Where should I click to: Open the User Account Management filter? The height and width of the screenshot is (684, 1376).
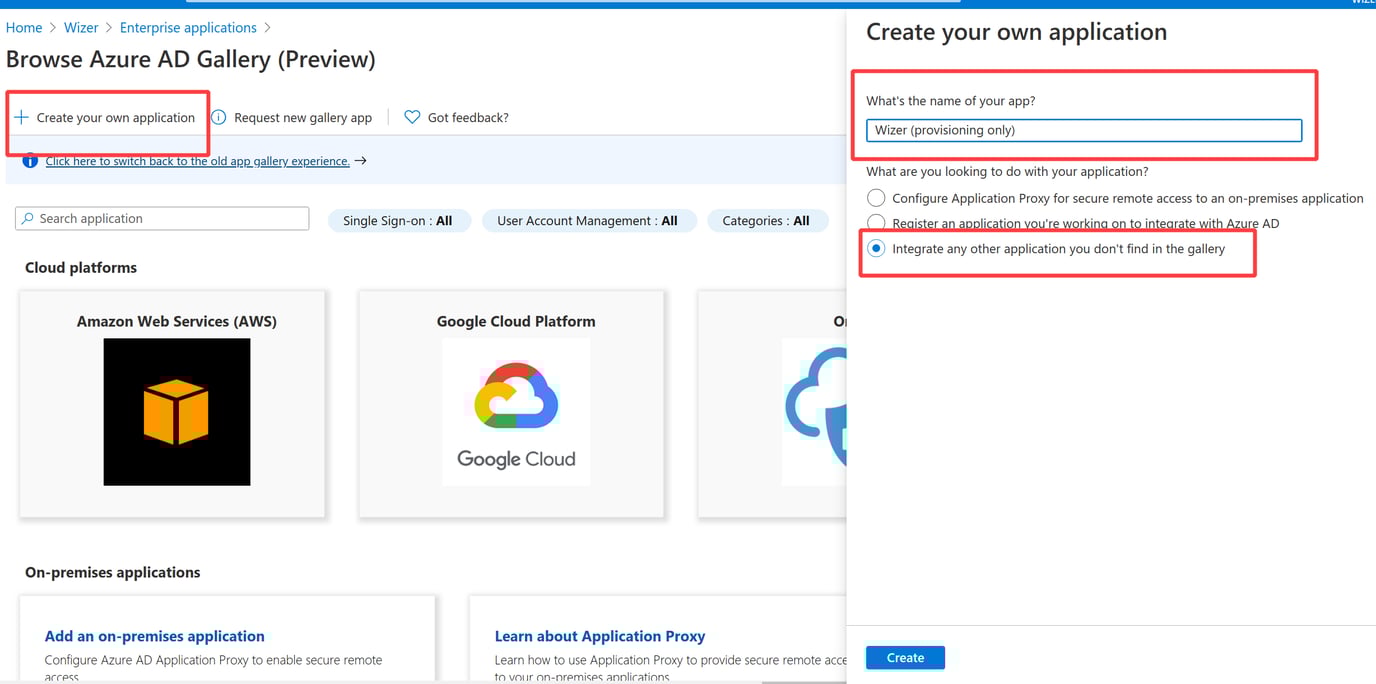[589, 220]
